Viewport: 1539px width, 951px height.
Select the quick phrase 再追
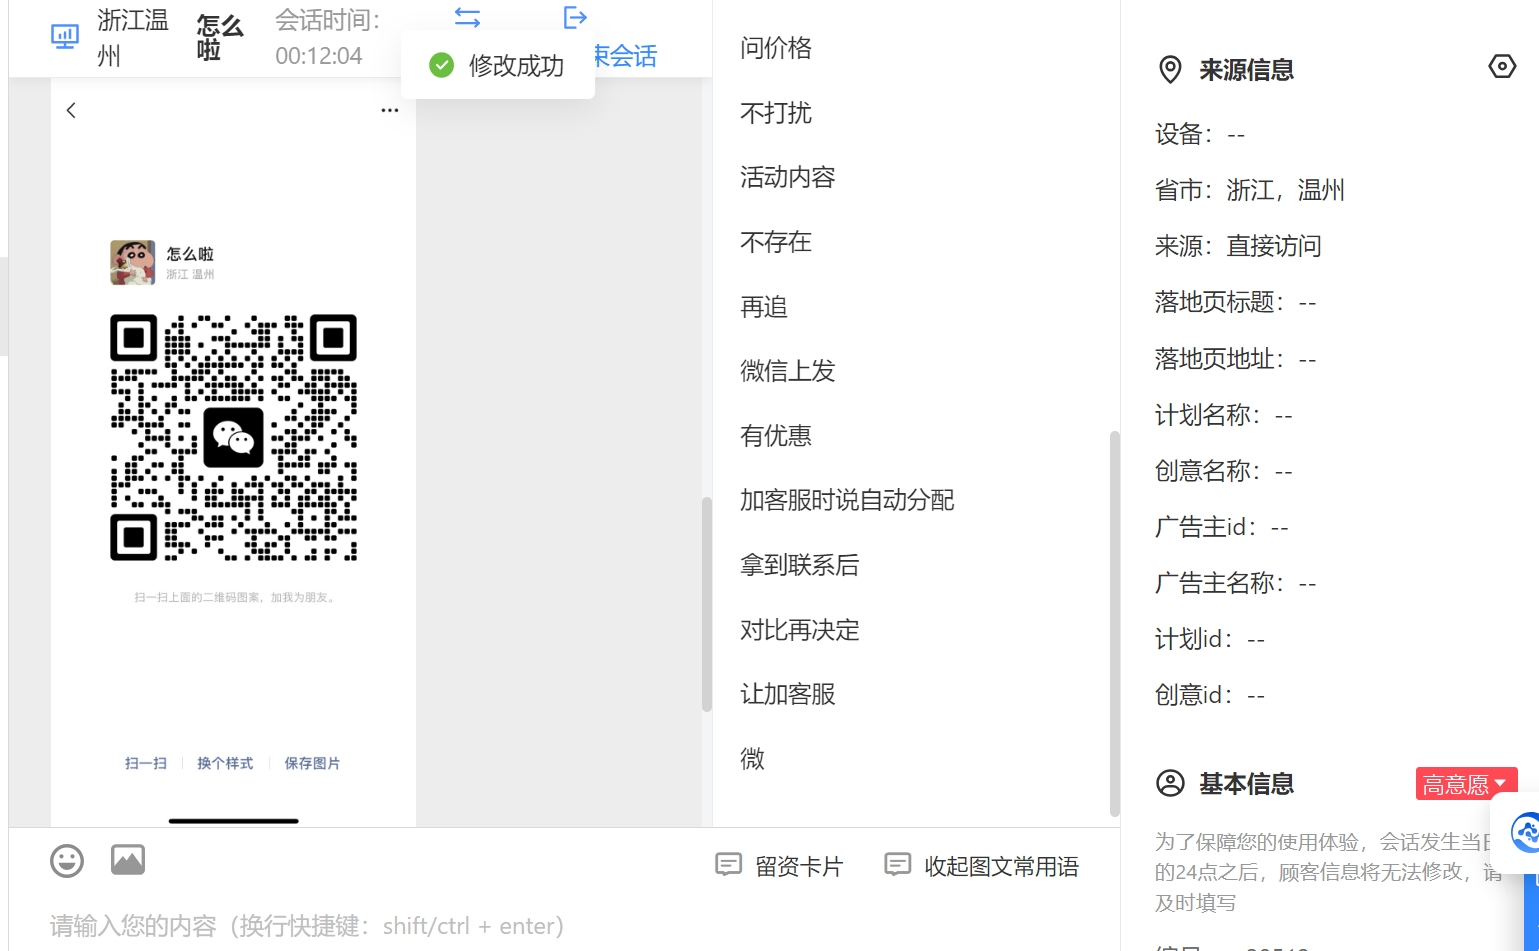764,307
